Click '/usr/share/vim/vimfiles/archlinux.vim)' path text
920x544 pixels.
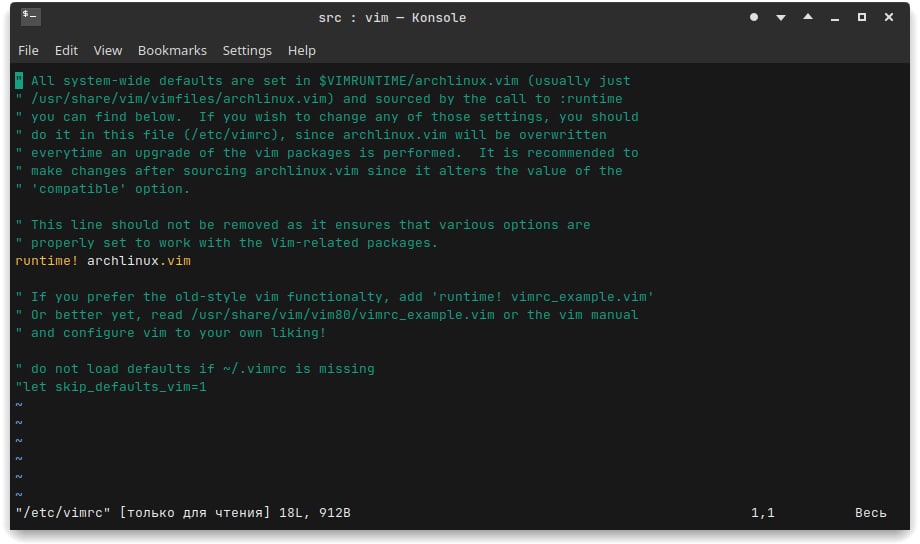click(182, 99)
